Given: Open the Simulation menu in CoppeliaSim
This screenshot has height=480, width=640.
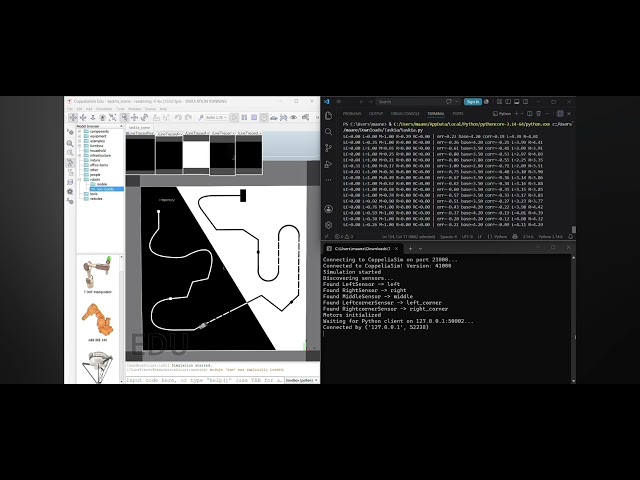Looking at the screenshot, I should click(x=104, y=109).
